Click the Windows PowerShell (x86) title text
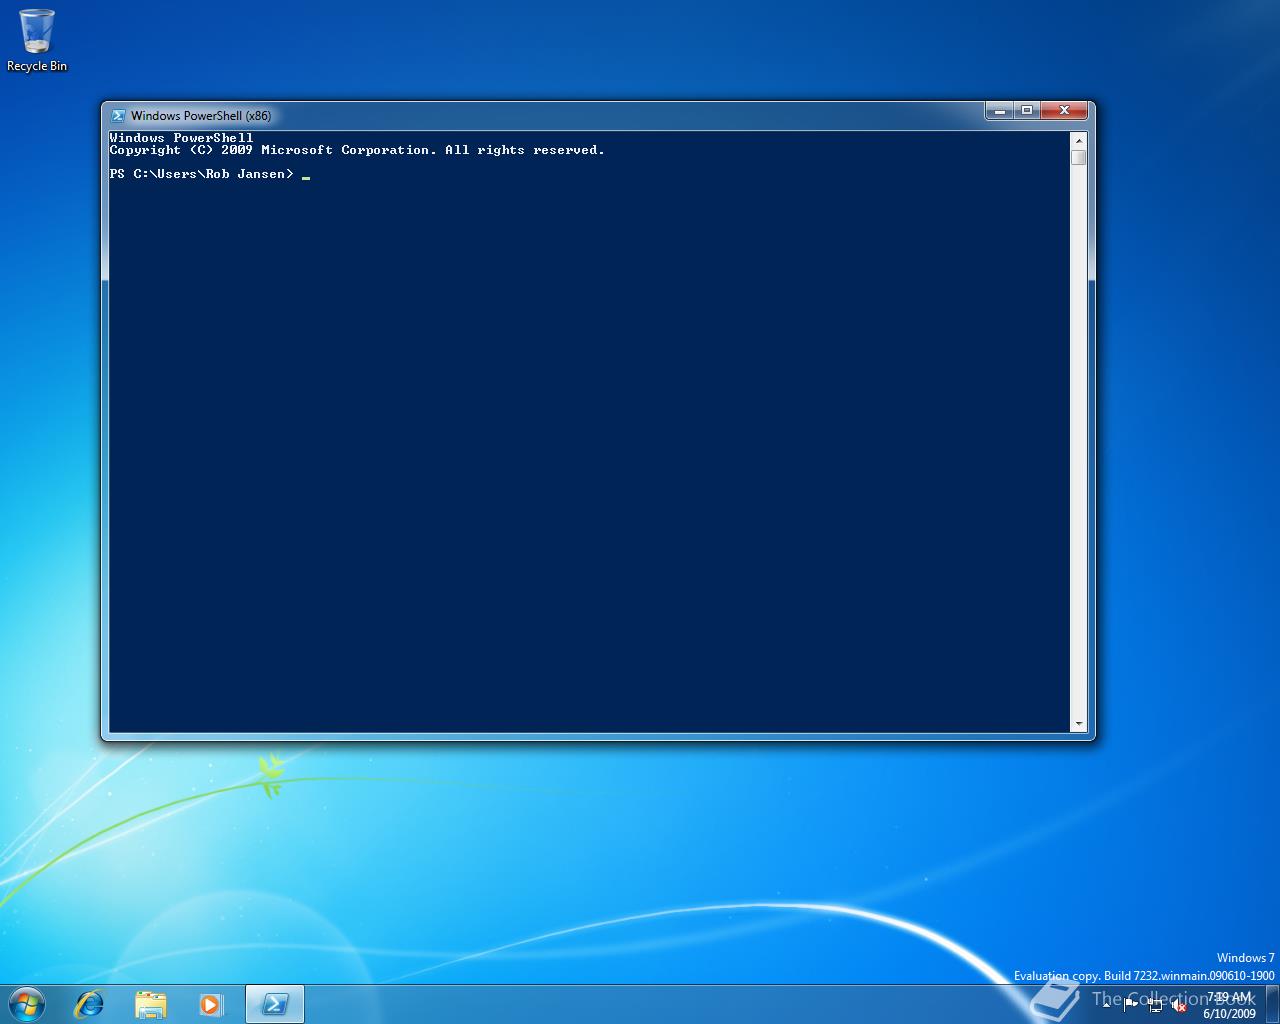The width and height of the screenshot is (1280, 1024). click(201, 116)
